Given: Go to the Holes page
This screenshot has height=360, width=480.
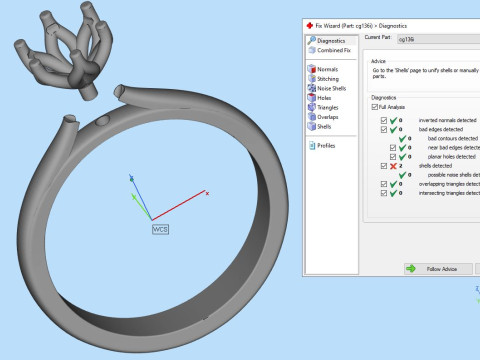Looking at the screenshot, I should [x=324, y=98].
